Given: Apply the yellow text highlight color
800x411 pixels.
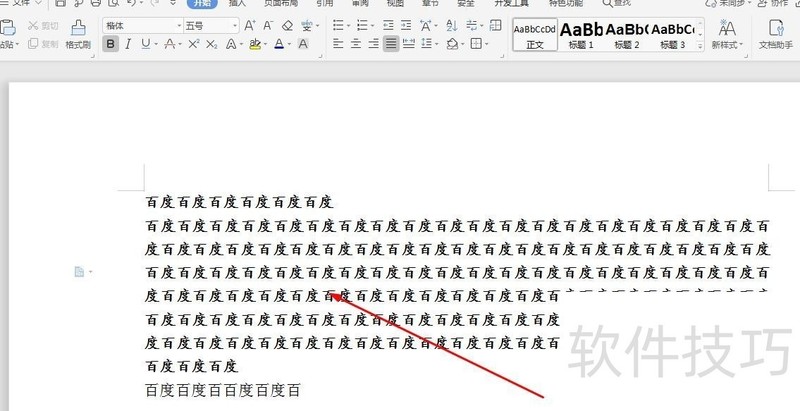Looking at the screenshot, I should (255, 44).
